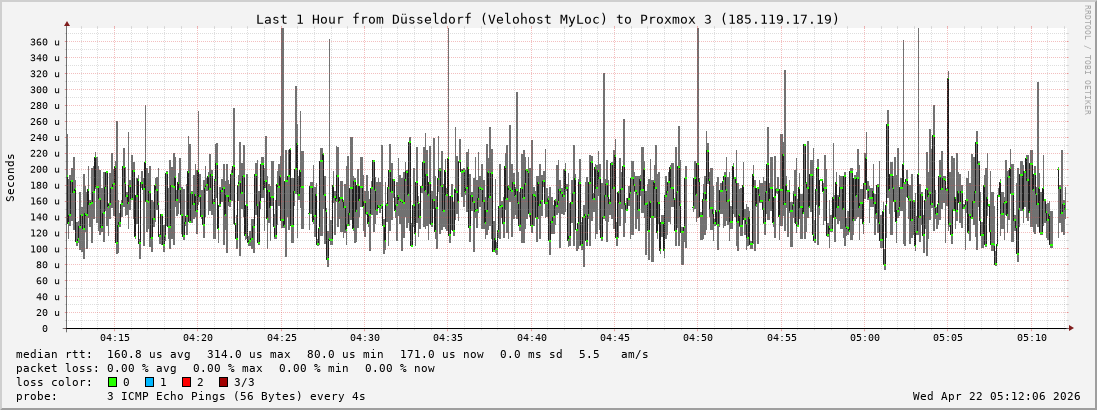Click the green loss color swatch for 0

point(112,382)
